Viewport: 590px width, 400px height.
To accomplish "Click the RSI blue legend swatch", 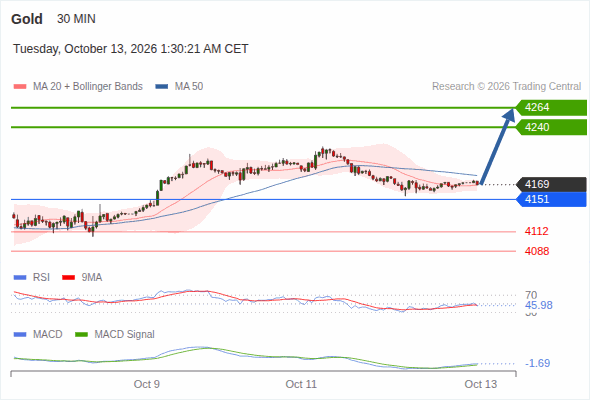I will click(20, 278).
